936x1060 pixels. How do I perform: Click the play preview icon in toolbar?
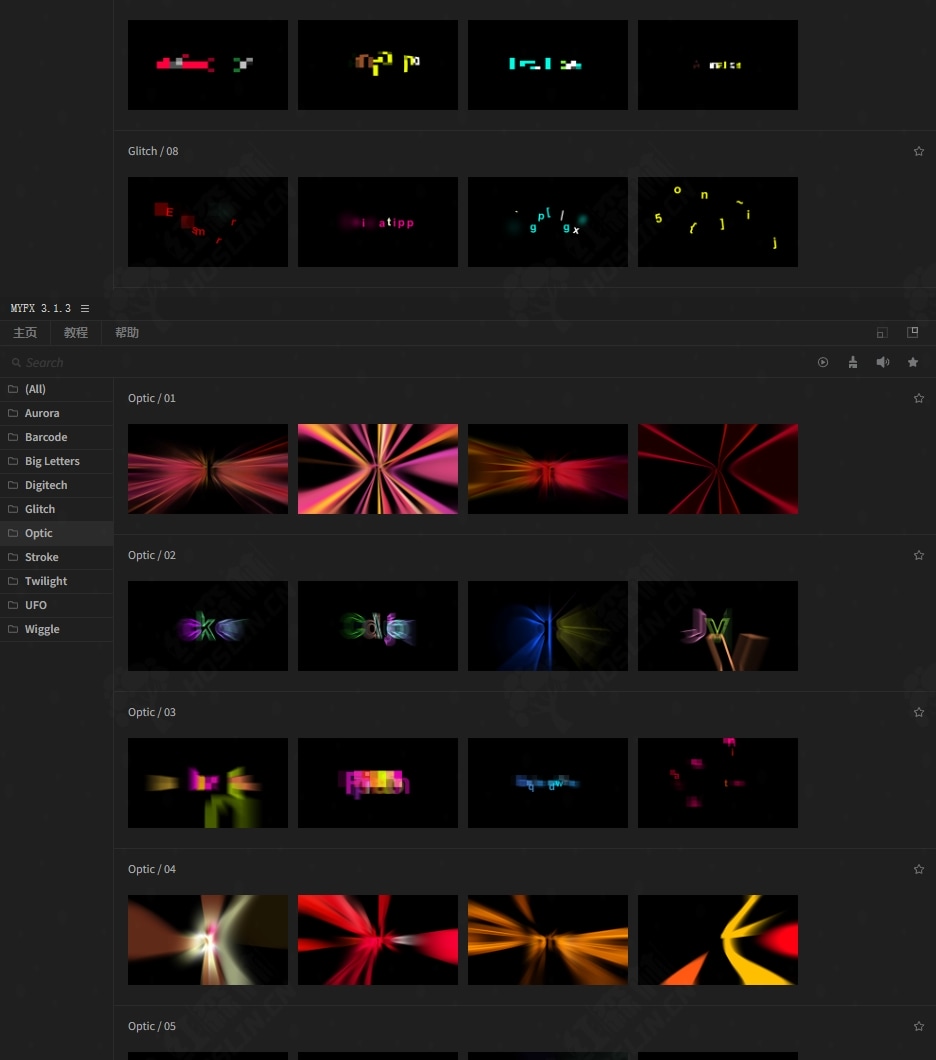(x=823, y=362)
